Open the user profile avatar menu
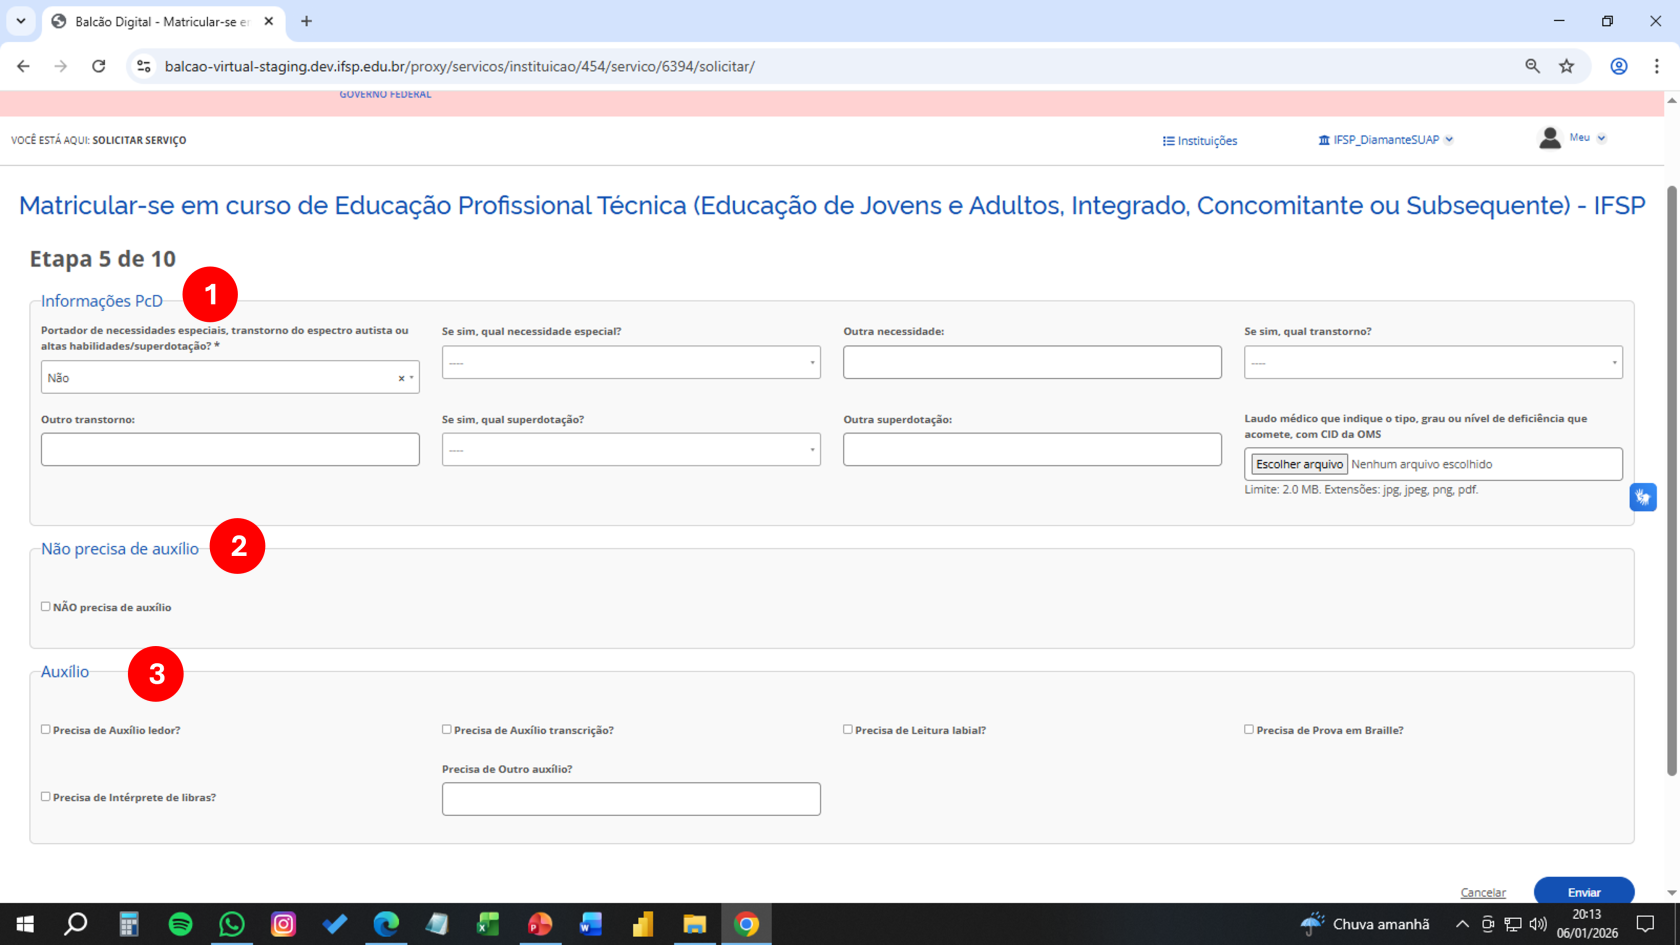1680x945 pixels. click(x=1551, y=137)
